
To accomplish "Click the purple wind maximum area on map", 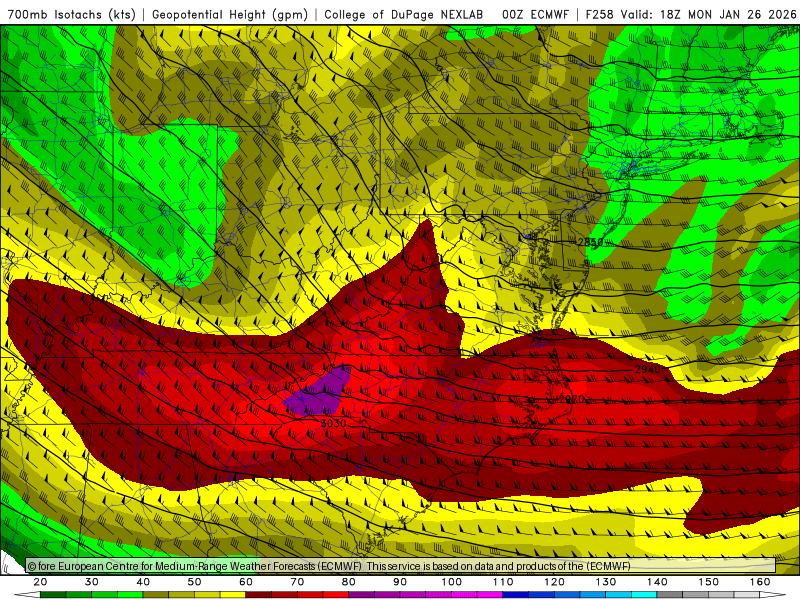I will pos(320,392).
